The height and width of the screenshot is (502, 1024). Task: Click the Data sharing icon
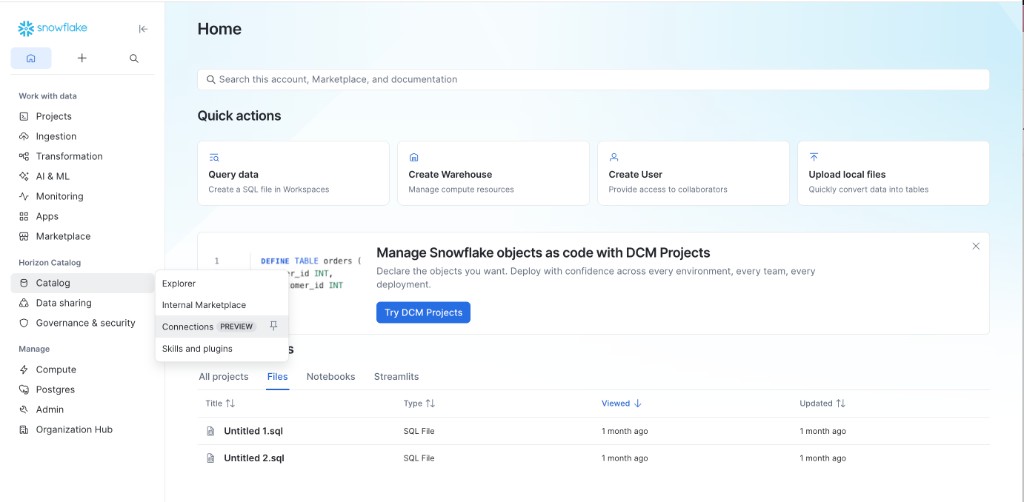(x=24, y=303)
